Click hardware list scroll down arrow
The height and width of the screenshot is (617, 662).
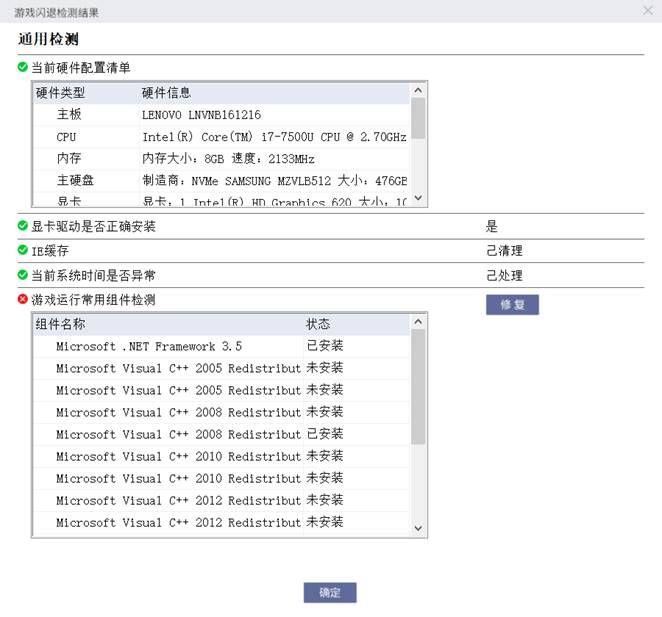click(418, 198)
